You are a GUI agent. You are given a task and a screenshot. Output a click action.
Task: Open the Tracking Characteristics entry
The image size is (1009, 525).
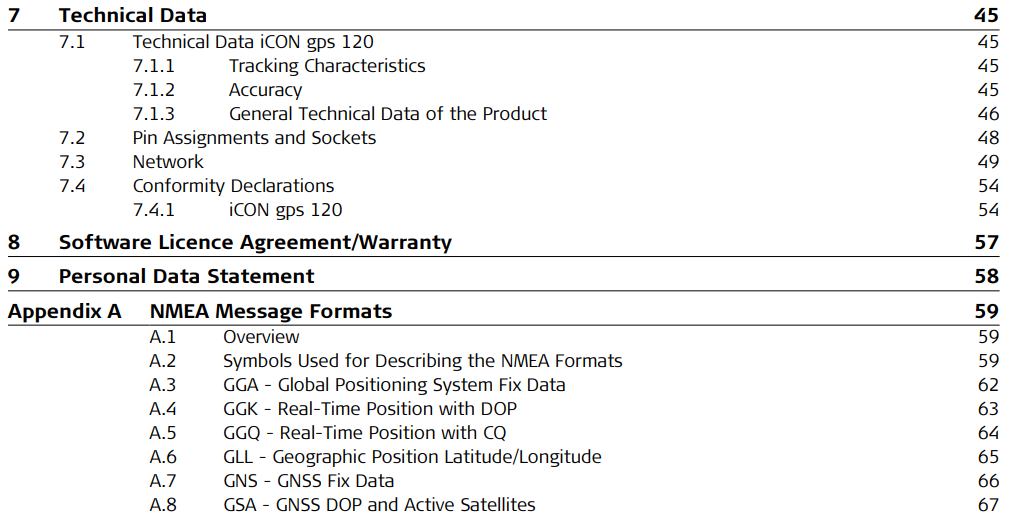coord(327,66)
